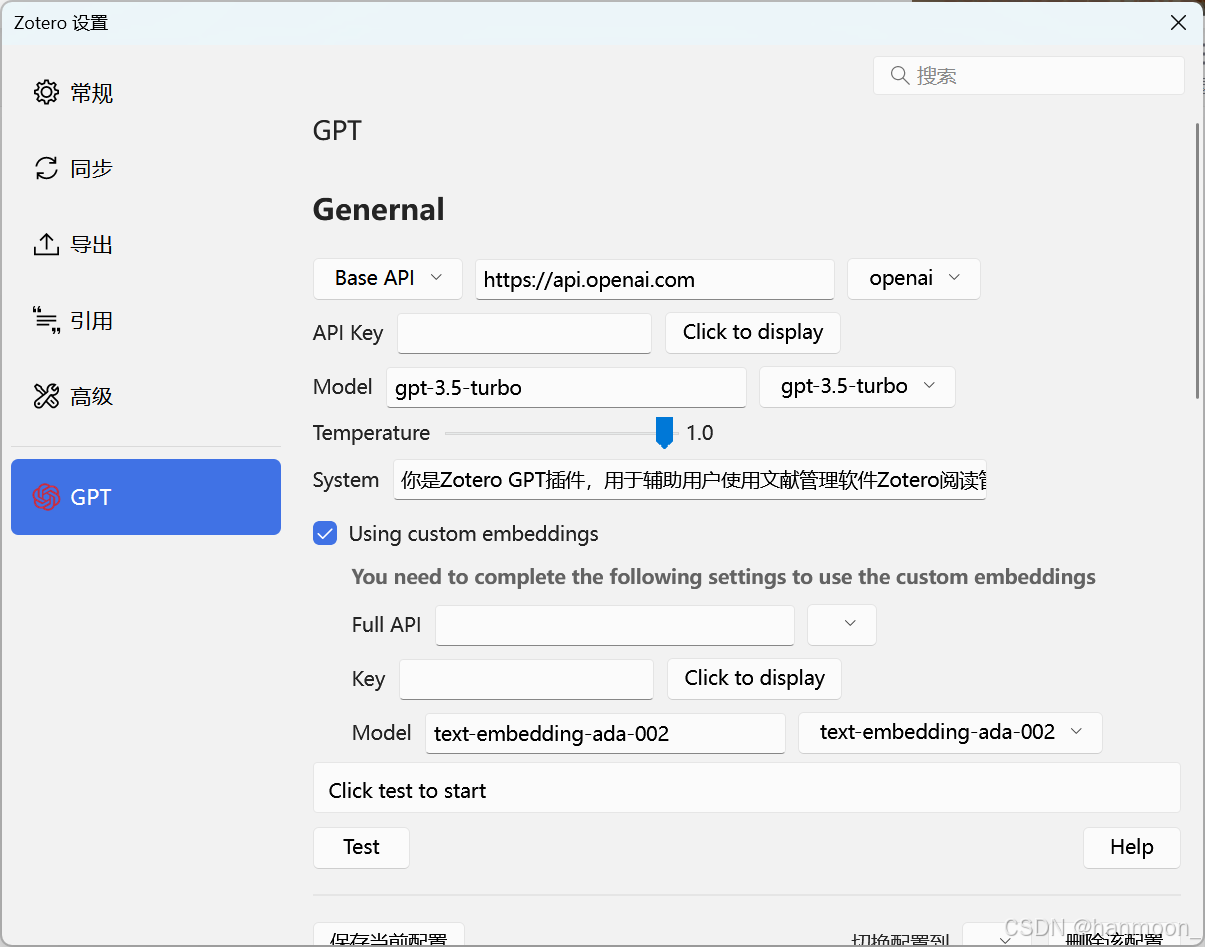Expand the text-embedding-ada-002 dropdown

(950, 732)
